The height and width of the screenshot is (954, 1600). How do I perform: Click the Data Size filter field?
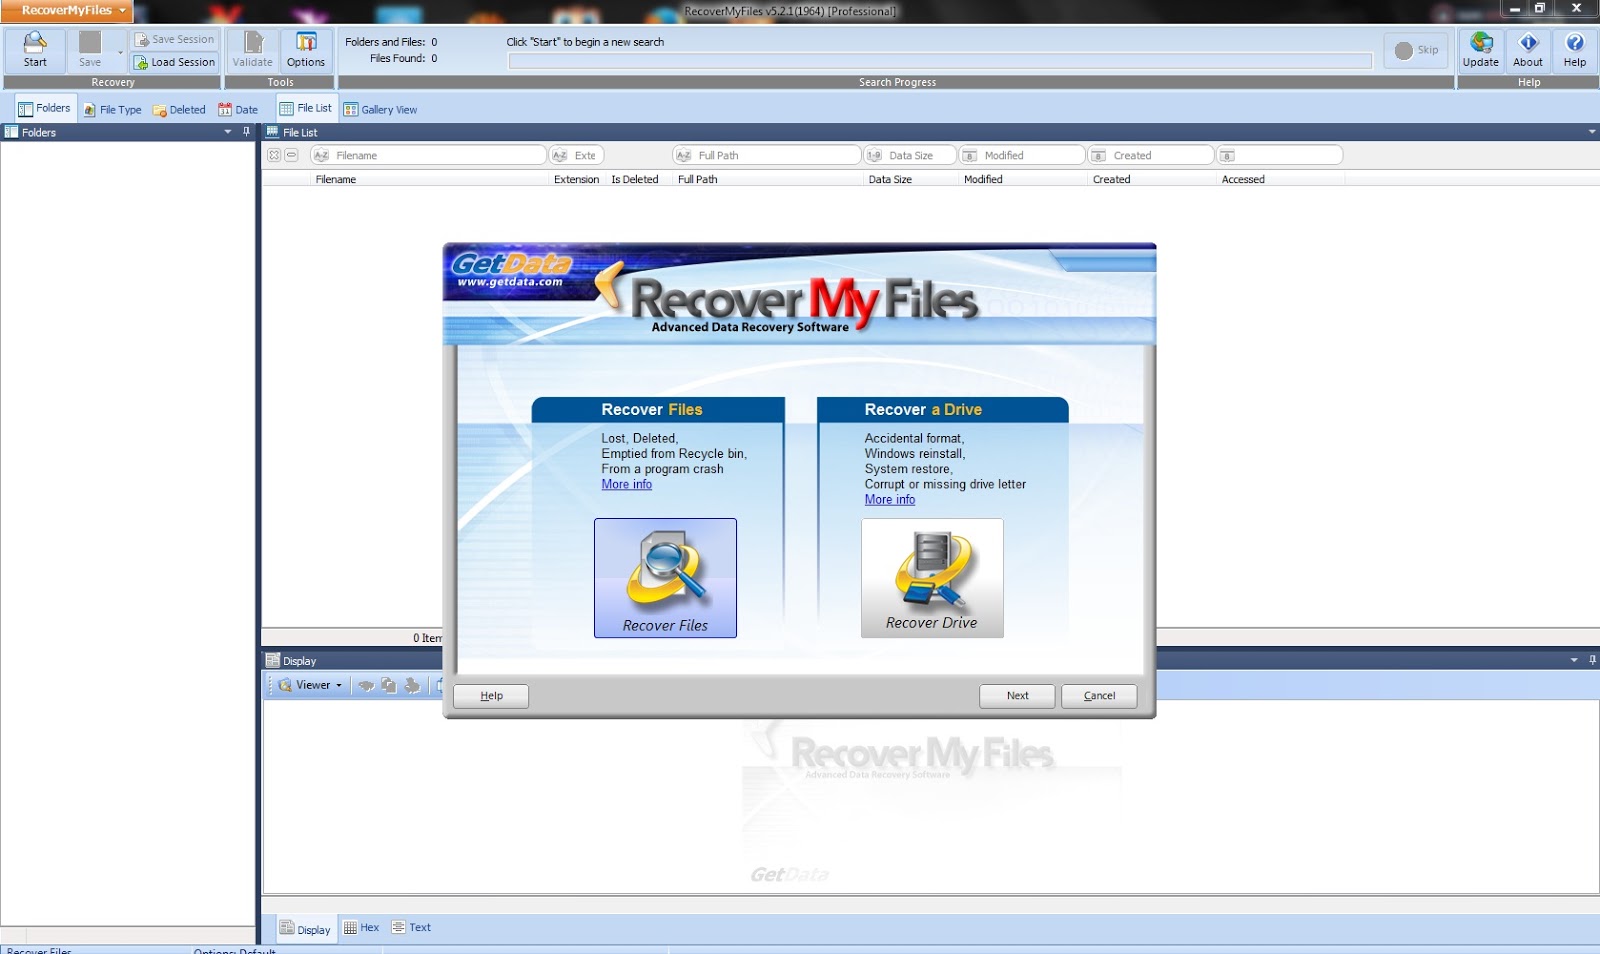pos(910,155)
